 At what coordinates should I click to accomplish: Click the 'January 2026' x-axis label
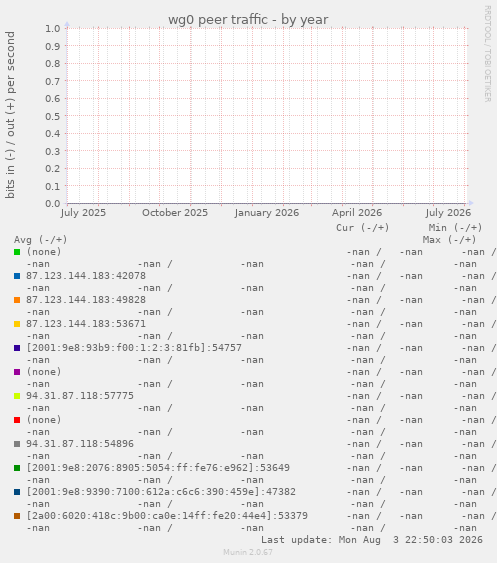[x=267, y=213]
